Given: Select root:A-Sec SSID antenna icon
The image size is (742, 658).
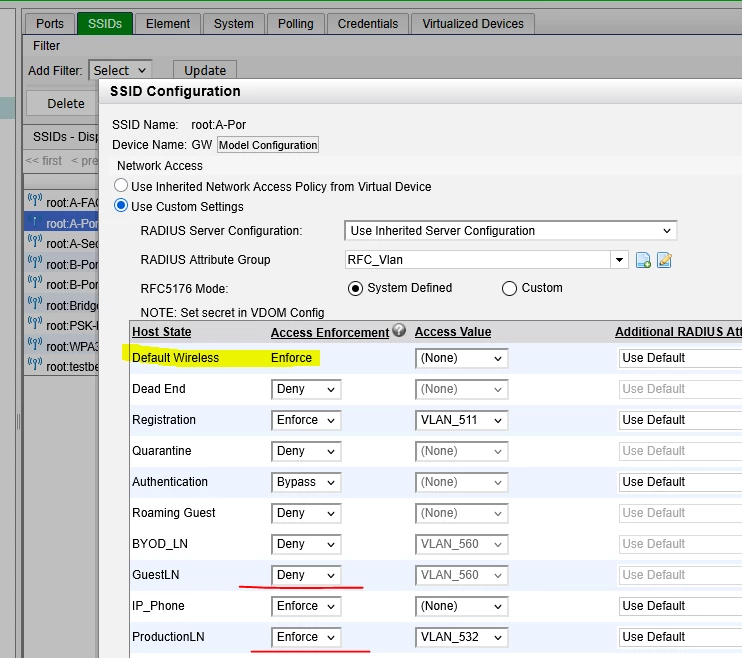Looking at the screenshot, I should [x=35, y=241].
